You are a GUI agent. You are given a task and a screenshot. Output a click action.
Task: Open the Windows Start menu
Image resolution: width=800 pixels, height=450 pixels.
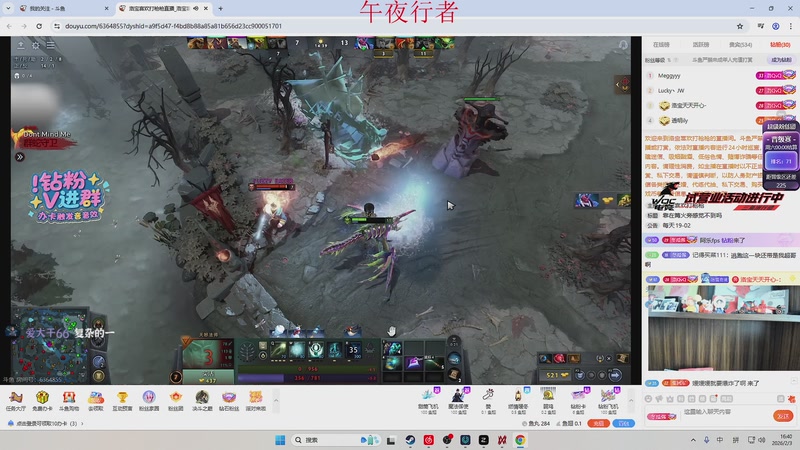280,440
